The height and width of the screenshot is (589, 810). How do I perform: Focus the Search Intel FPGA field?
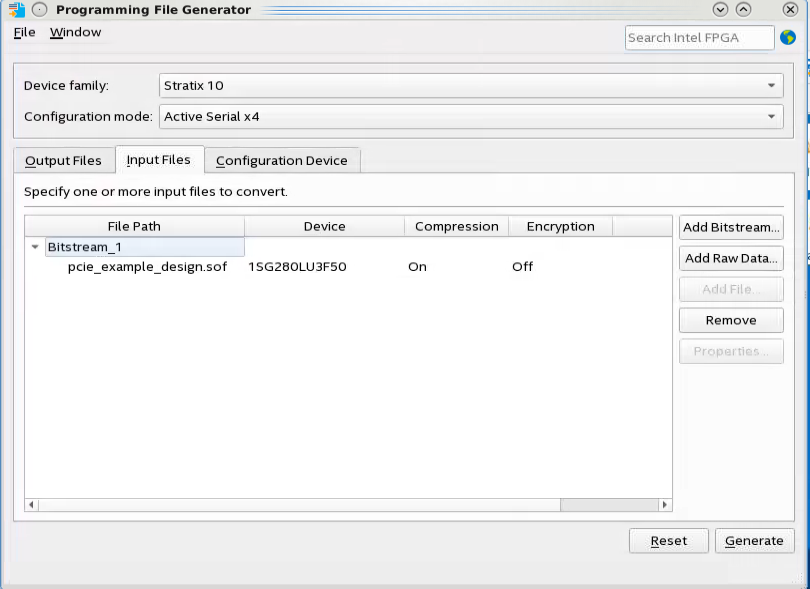699,38
